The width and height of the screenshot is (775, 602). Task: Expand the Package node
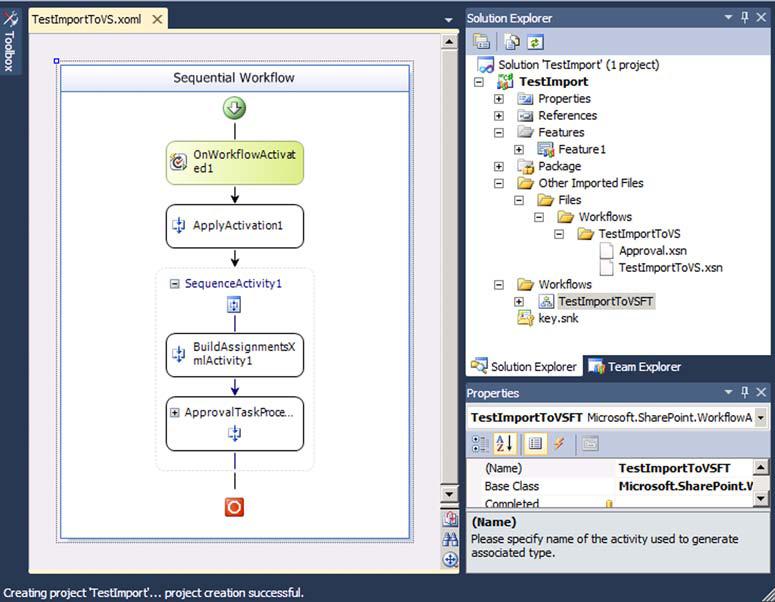coord(499,167)
